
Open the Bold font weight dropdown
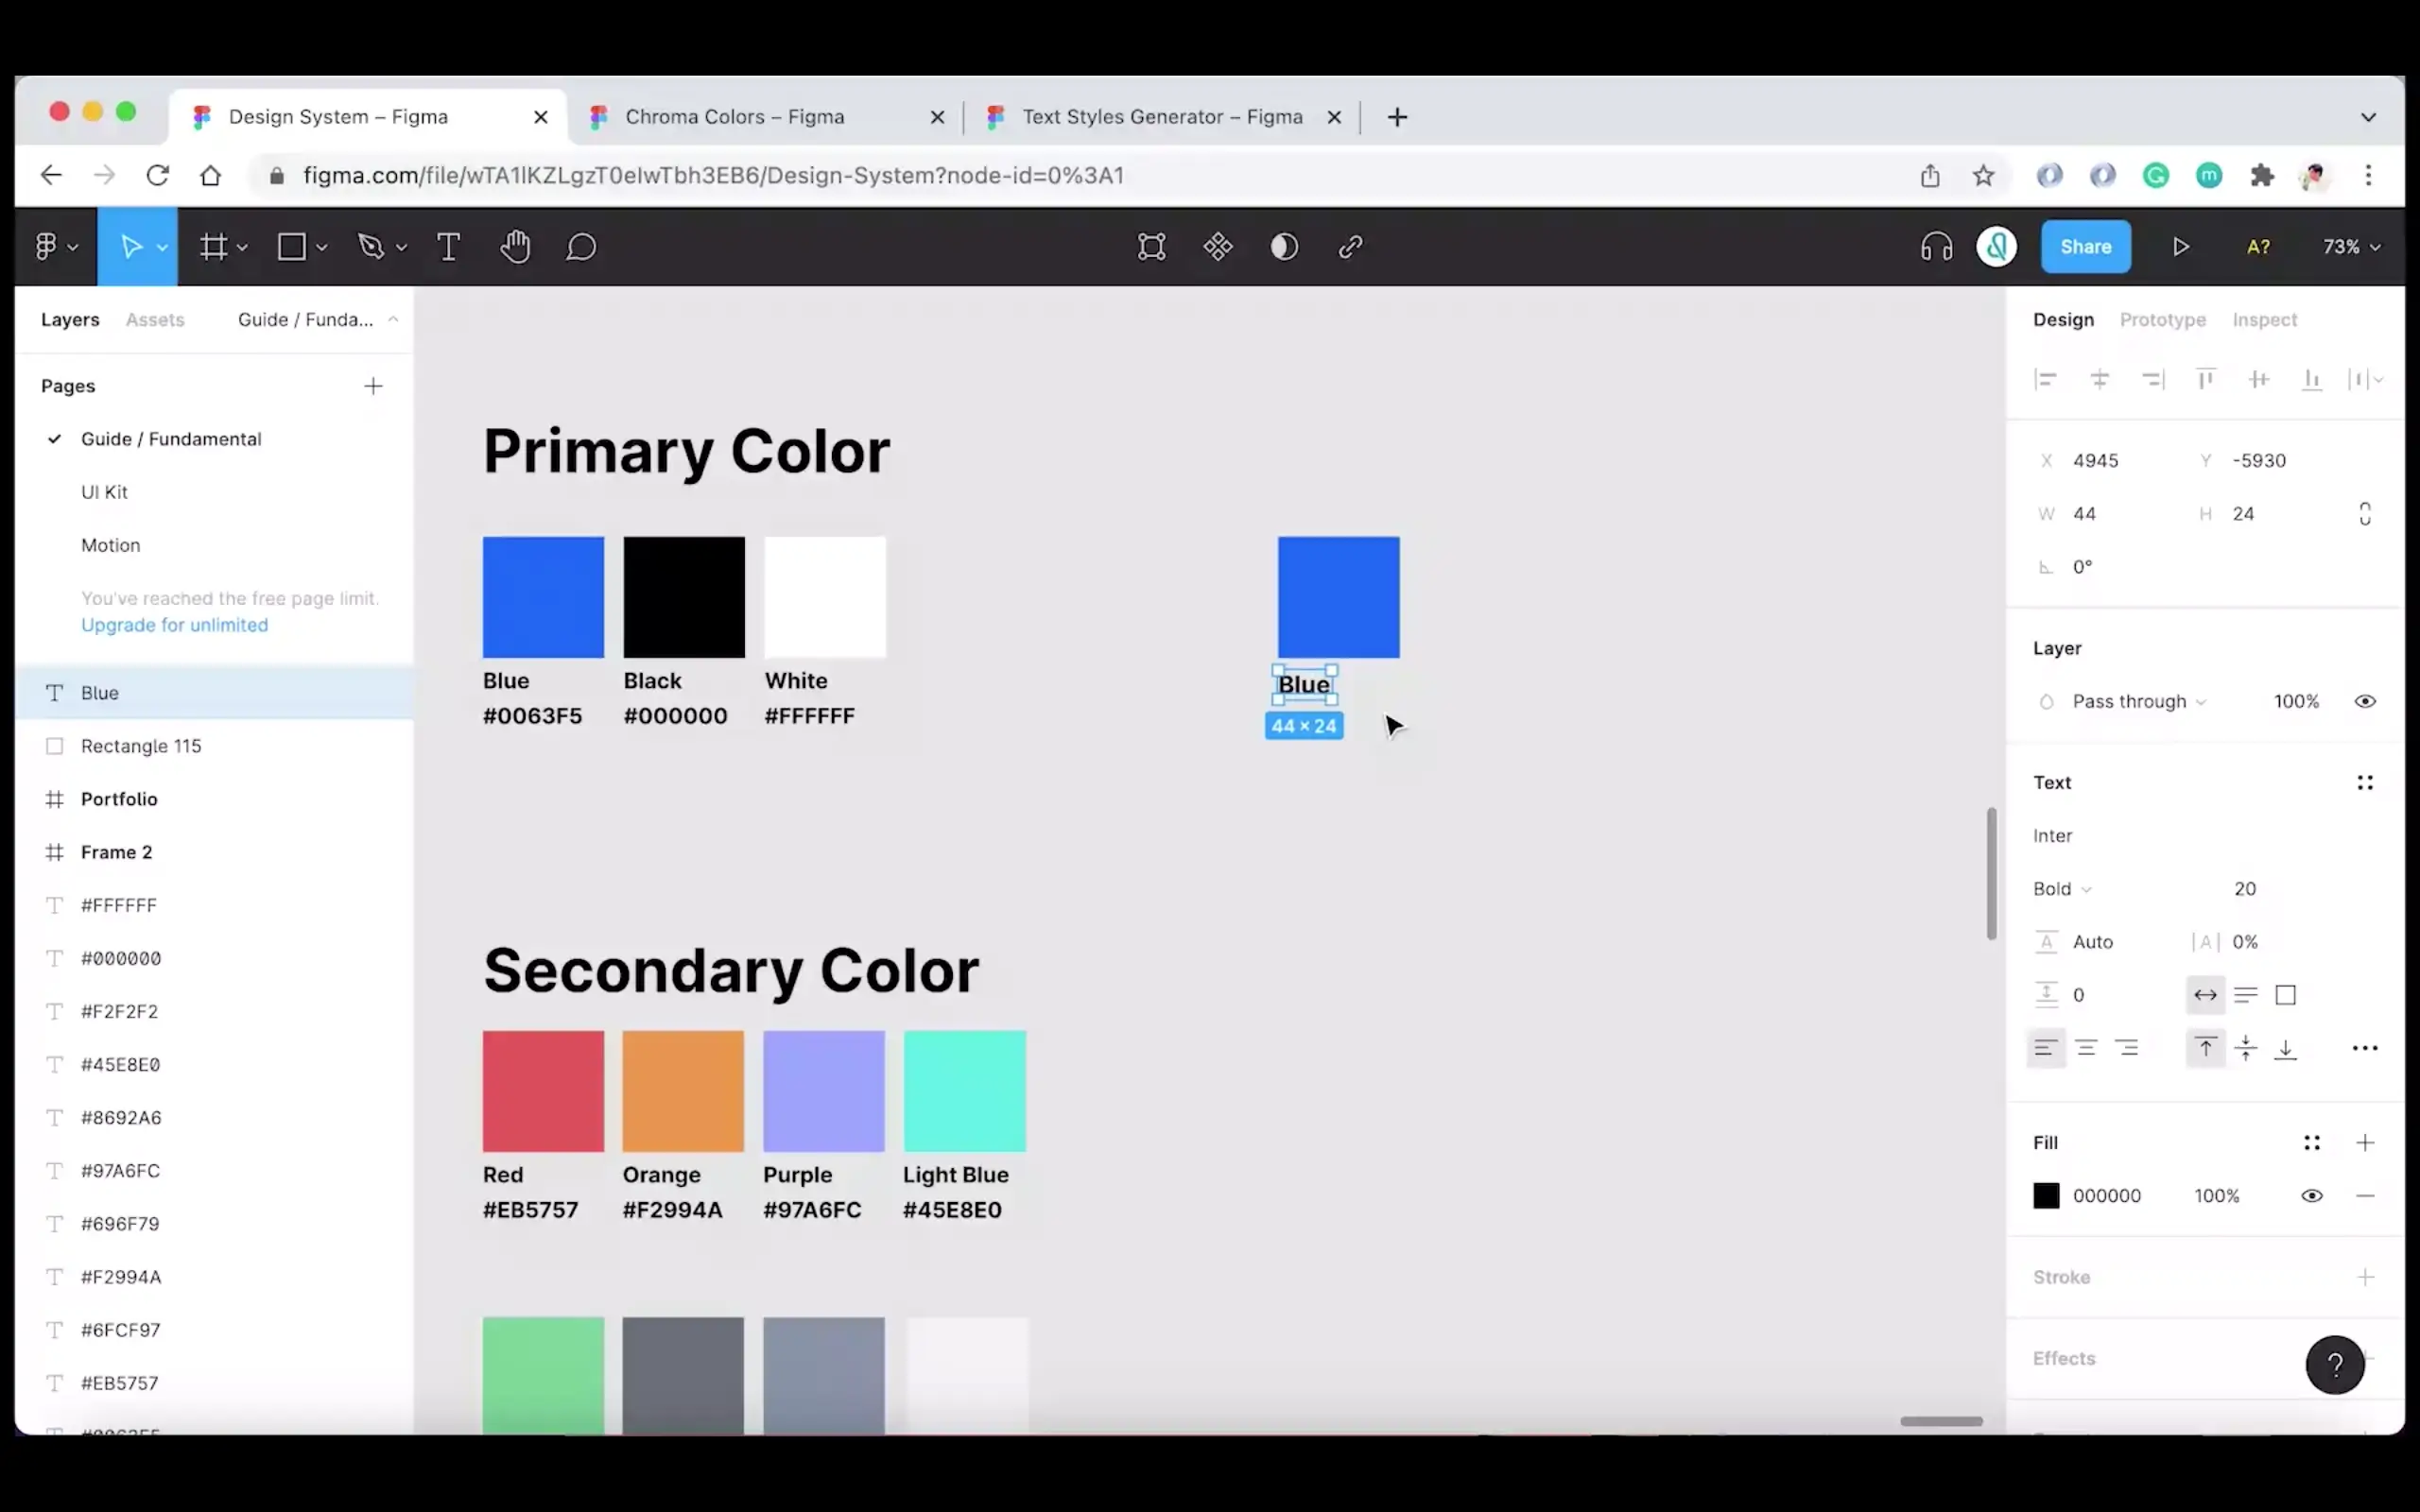pos(2061,888)
